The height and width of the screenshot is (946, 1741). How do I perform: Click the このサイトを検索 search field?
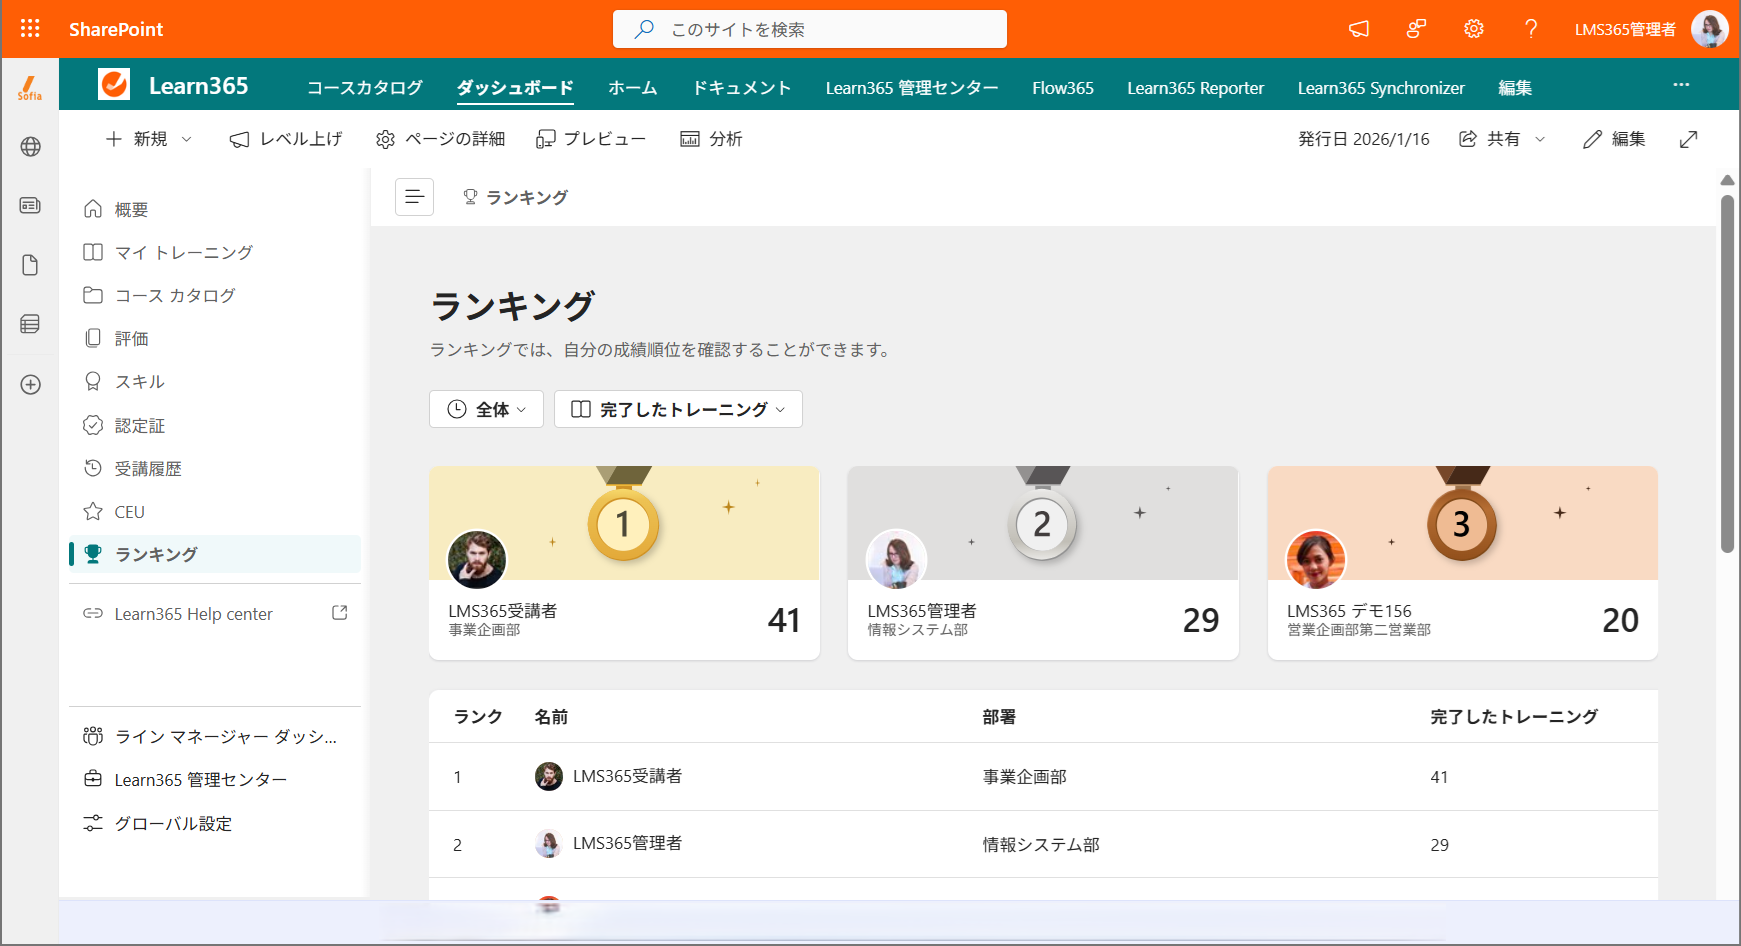tap(810, 29)
